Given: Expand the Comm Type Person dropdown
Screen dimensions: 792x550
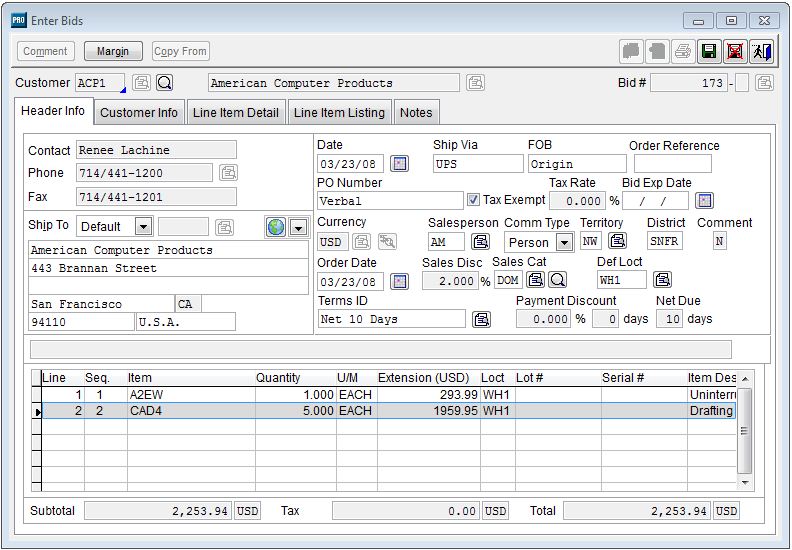Looking at the screenshot, I should 564,242.
